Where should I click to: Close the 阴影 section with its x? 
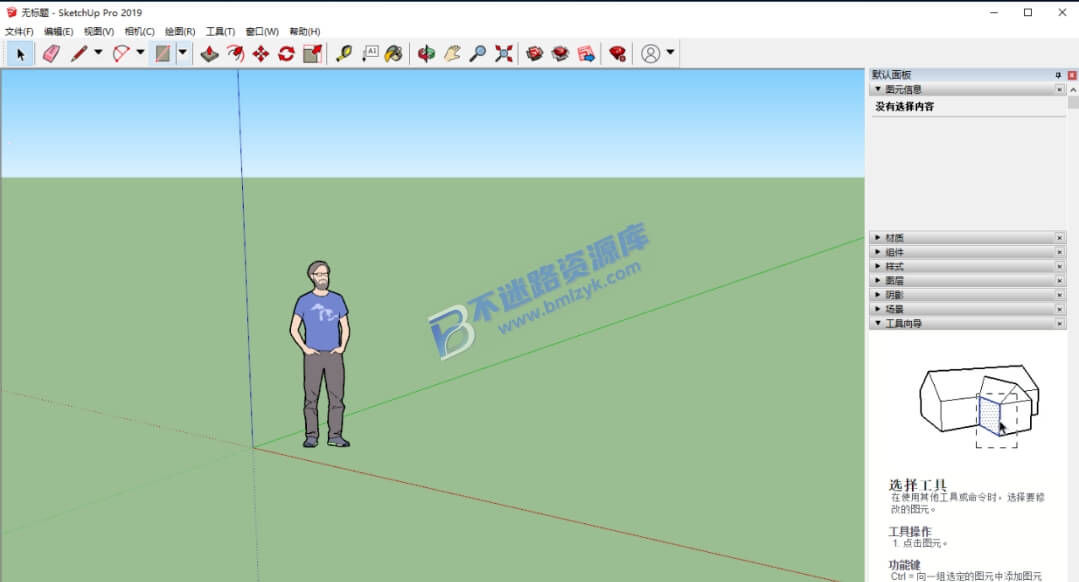(x=1059, y=294)
